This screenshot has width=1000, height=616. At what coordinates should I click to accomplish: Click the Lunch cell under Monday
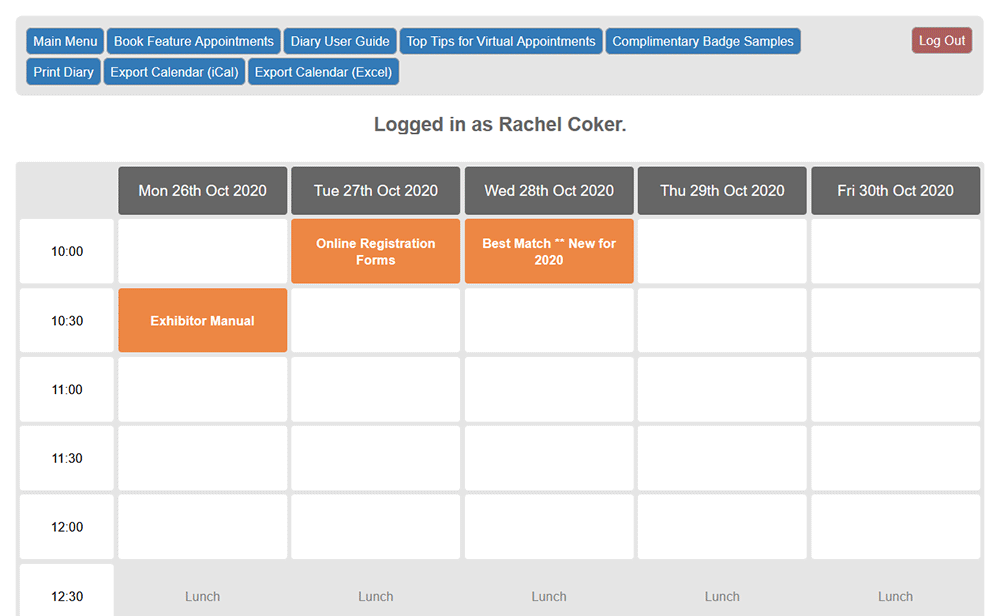point(202,595)
